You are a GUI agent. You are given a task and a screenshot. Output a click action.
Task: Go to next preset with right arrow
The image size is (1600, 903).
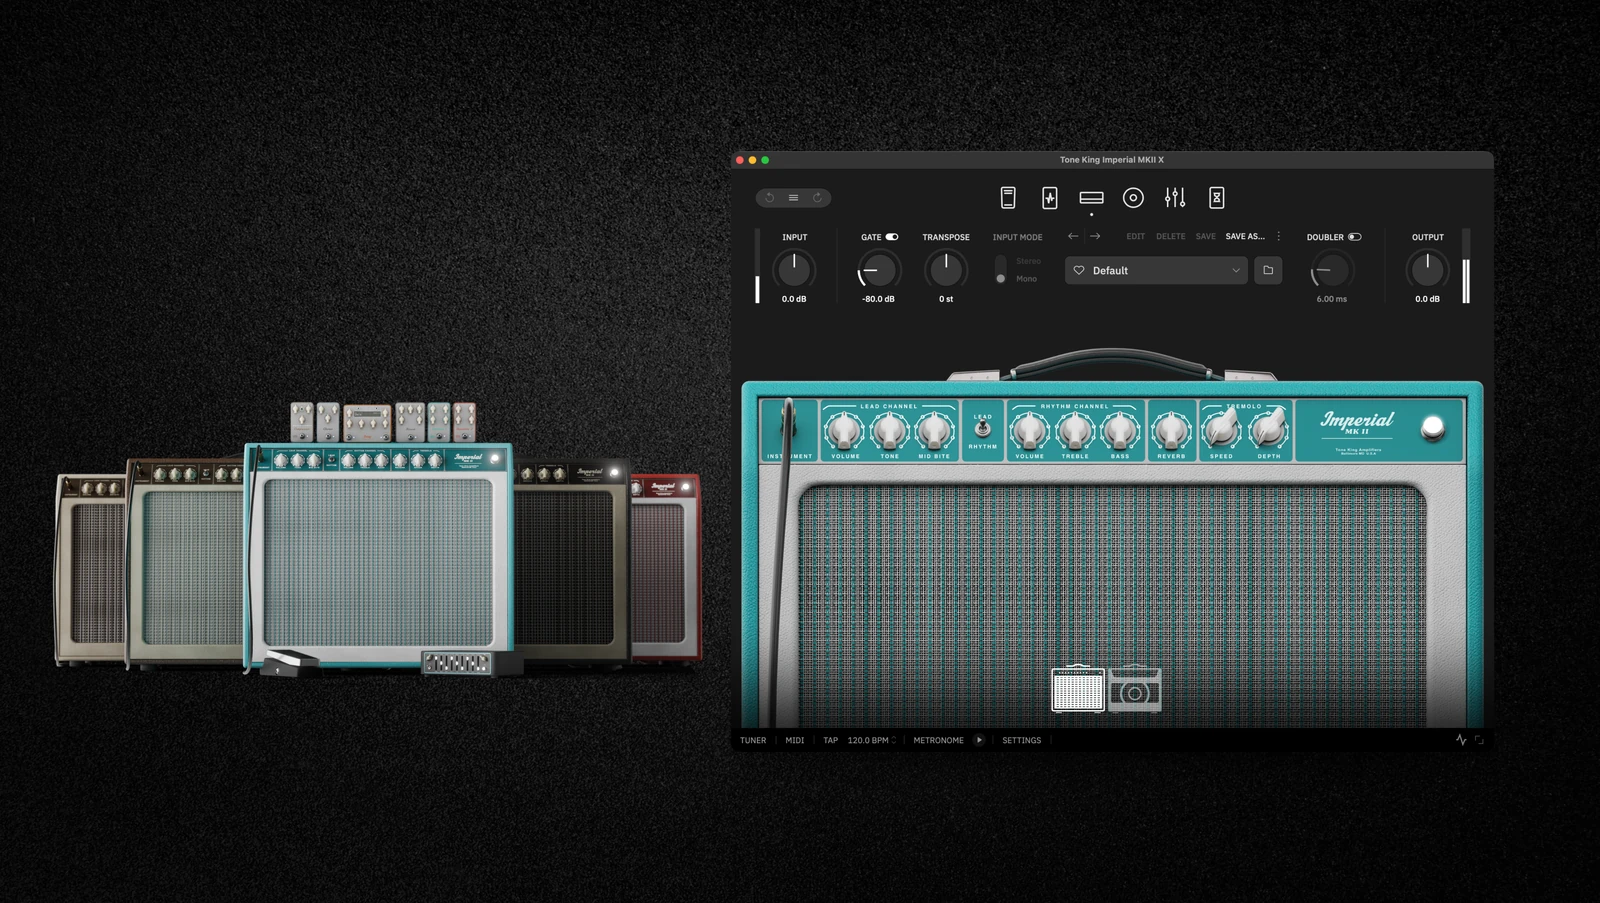tap(1095, 236)
